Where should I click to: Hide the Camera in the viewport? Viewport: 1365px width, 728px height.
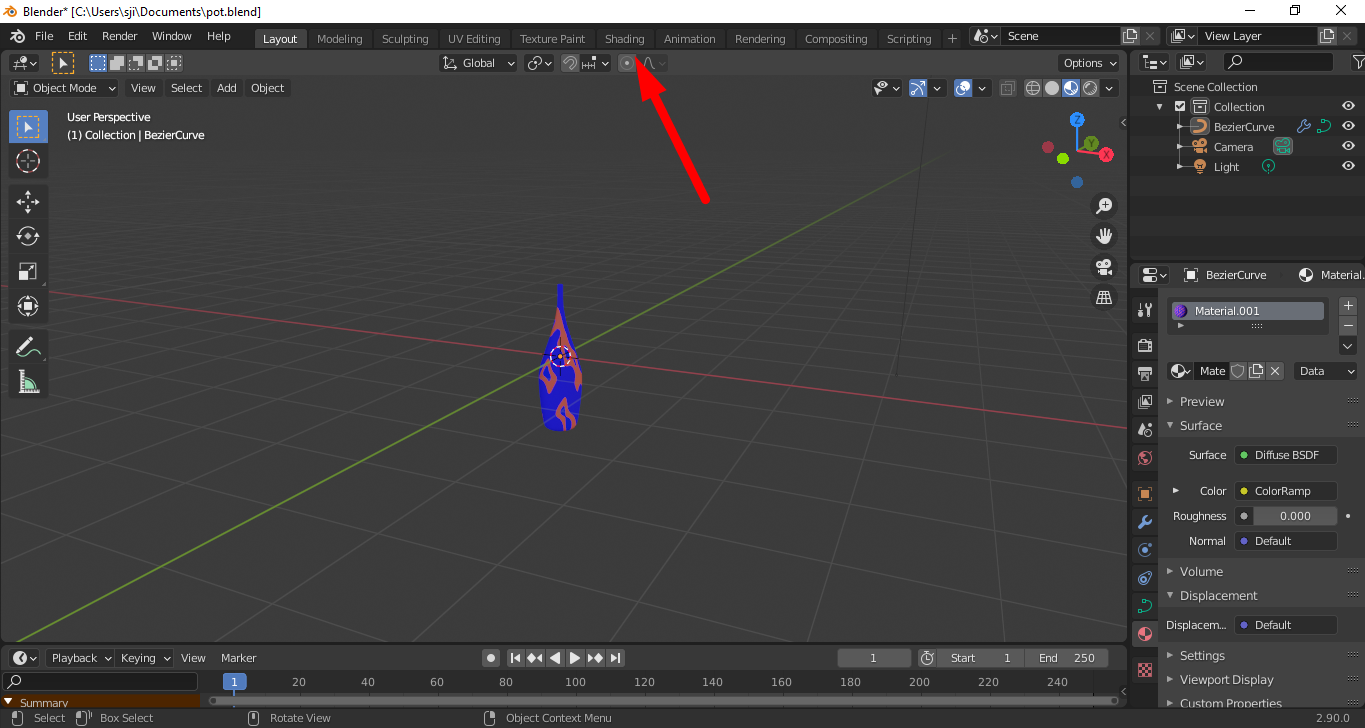pyautogui.click(x=1347, y=146)
